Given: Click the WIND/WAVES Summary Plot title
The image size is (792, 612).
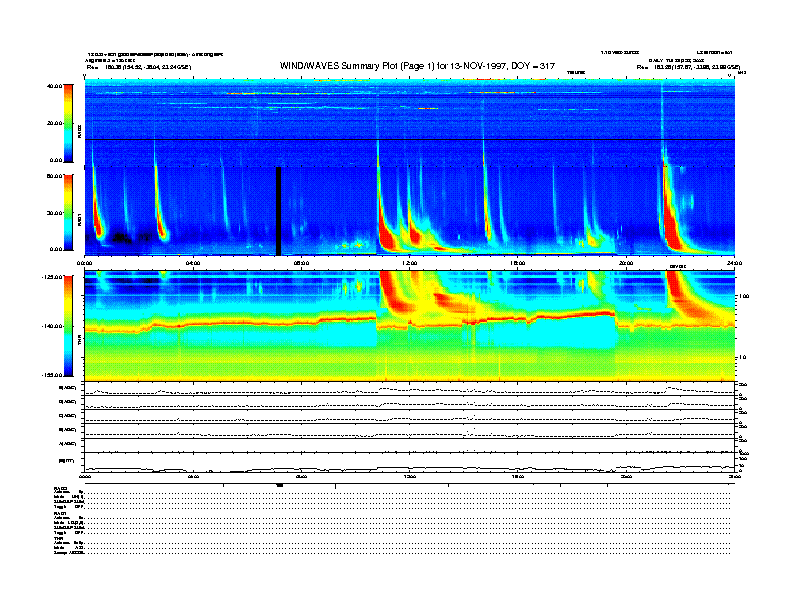Looking at the screenshot, I should pos(417,66).
